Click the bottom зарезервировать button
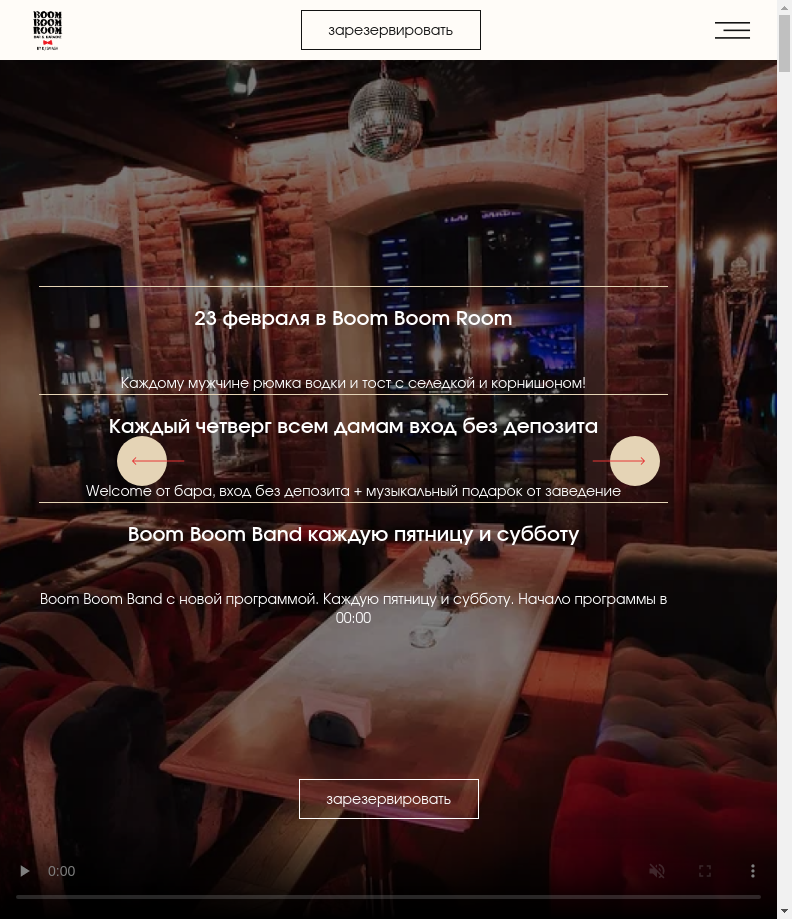The width and height of the screenshot is (792, 919). pos(389,799)
